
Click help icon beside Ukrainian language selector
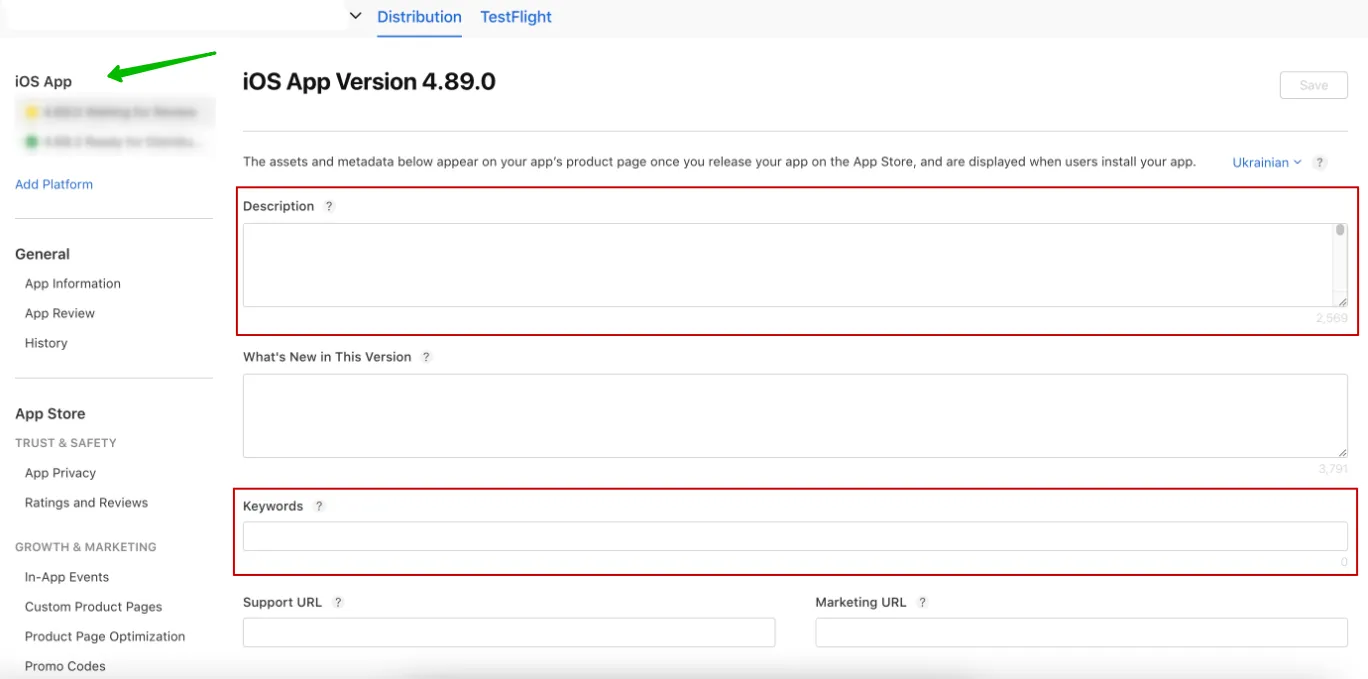(x=1320, y=162)
